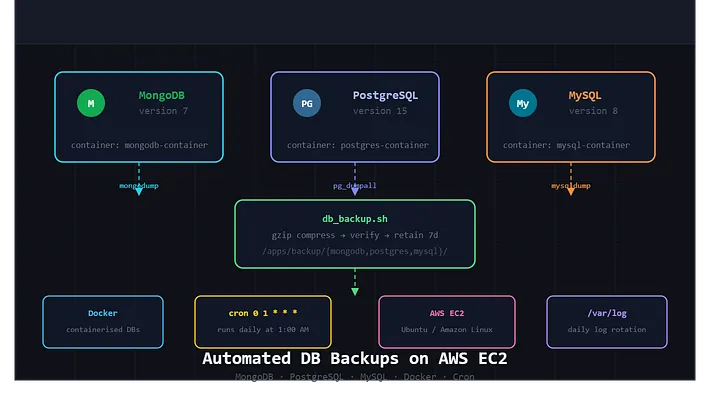Click 'runs daily at 1:00 AM' text
720x393 pixels.
point(263,329)
